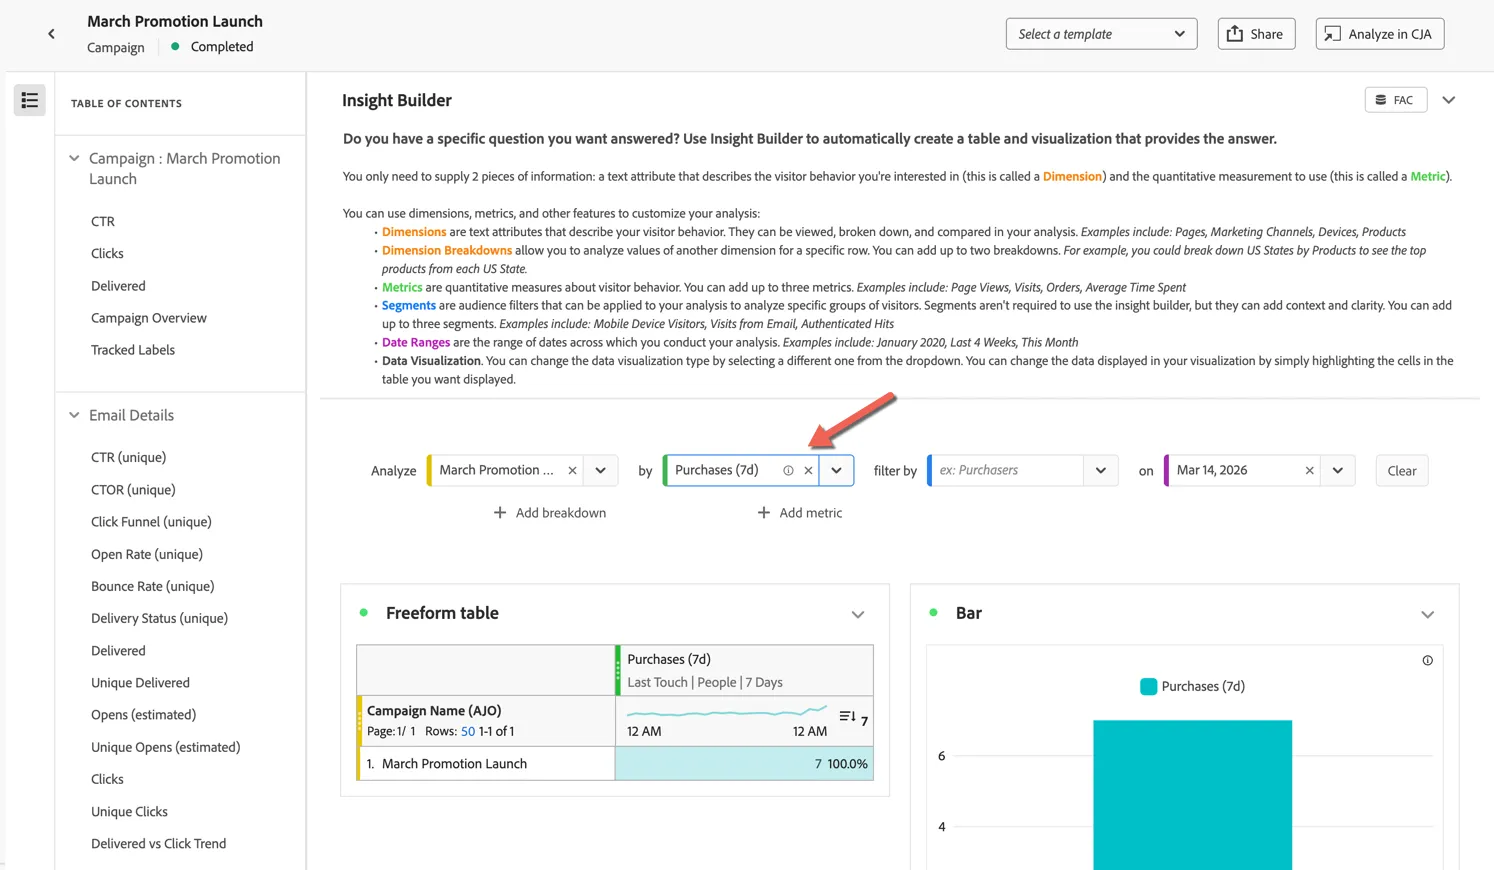Image resolution: width=1494 pixels, height=870 pixels.
Task: Click the Purchases sparkline trend in table
Action: click(727, 712)
